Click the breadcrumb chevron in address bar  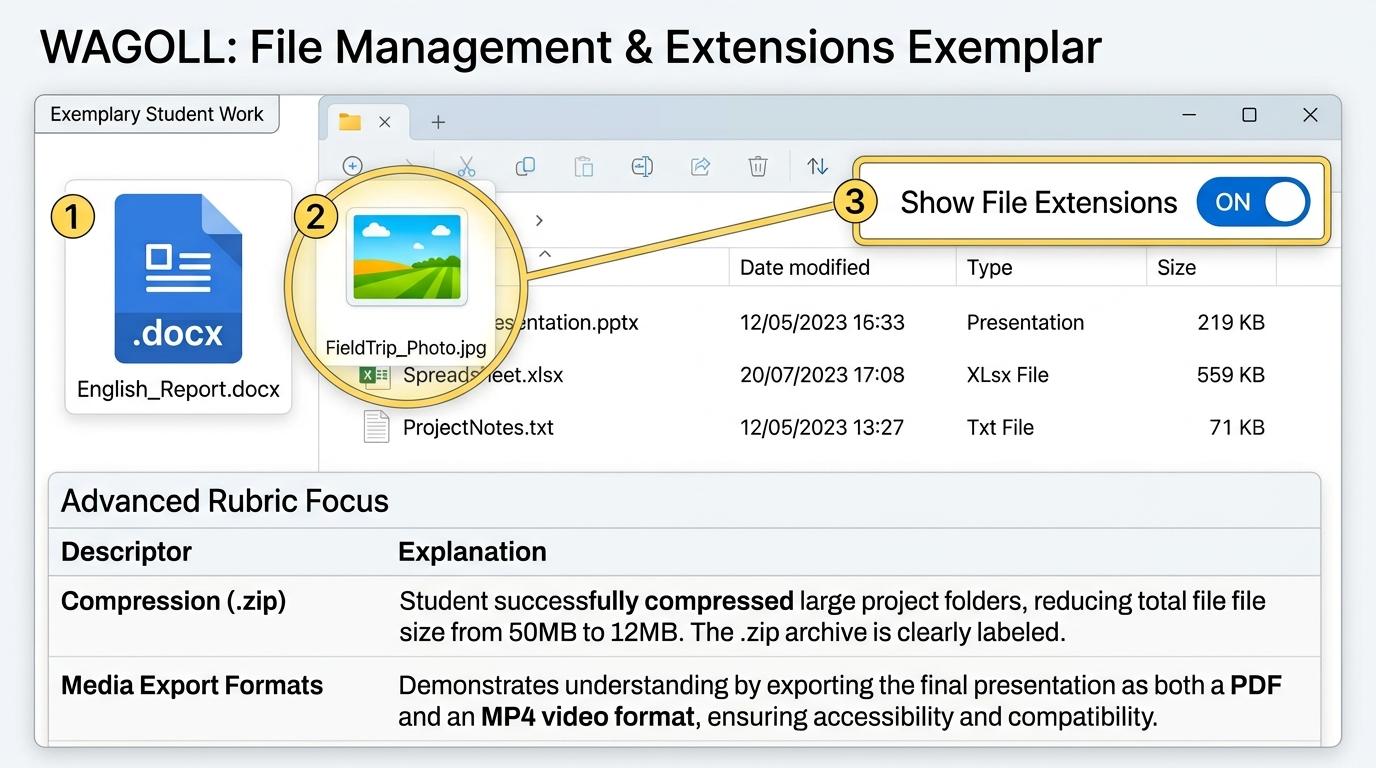click(540, 220)
